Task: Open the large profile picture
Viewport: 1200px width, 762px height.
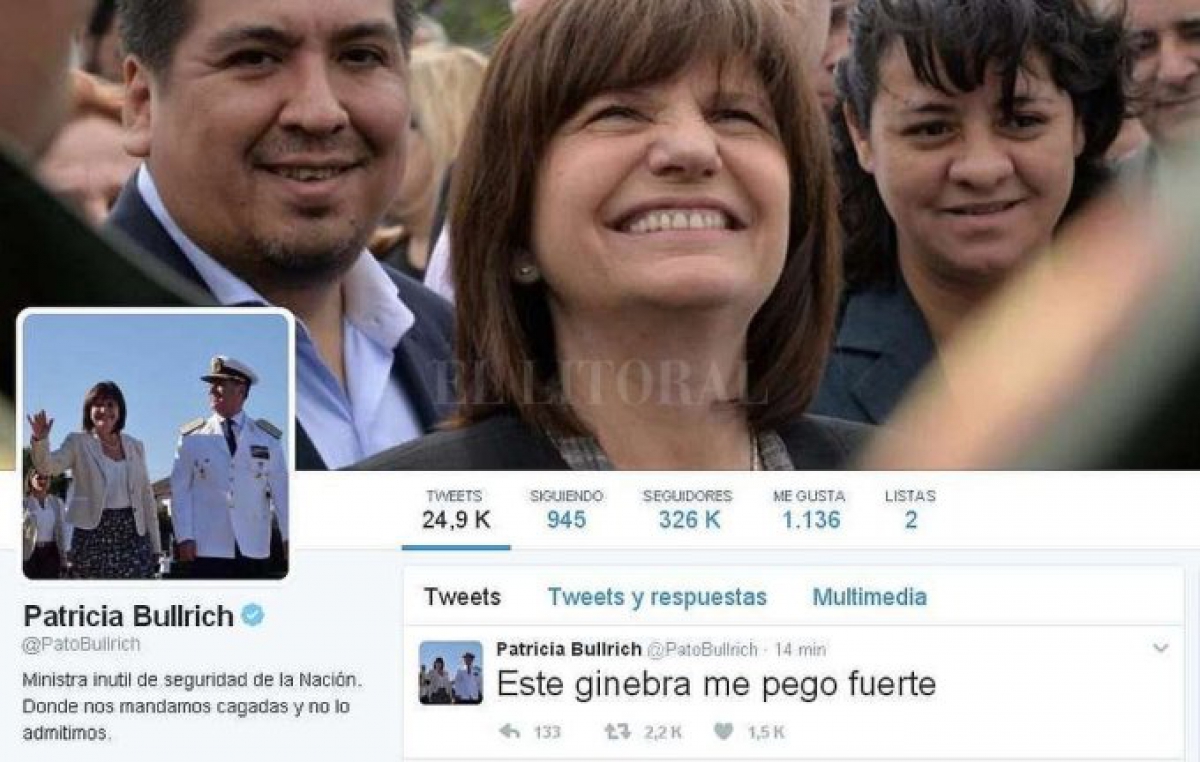Action: pyautogui.click(x=156, y=445)
